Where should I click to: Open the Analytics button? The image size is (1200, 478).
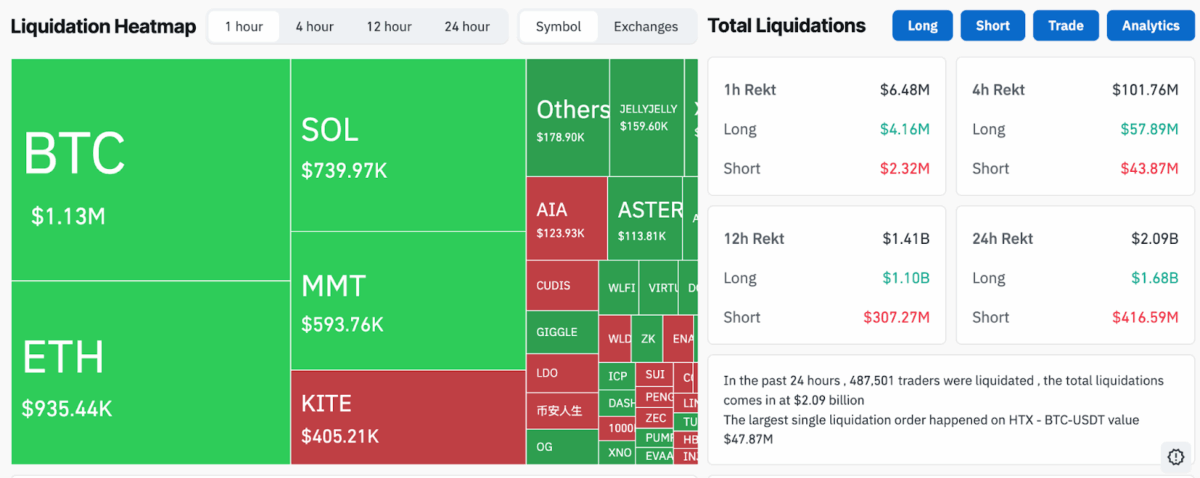pos(1150,26)
